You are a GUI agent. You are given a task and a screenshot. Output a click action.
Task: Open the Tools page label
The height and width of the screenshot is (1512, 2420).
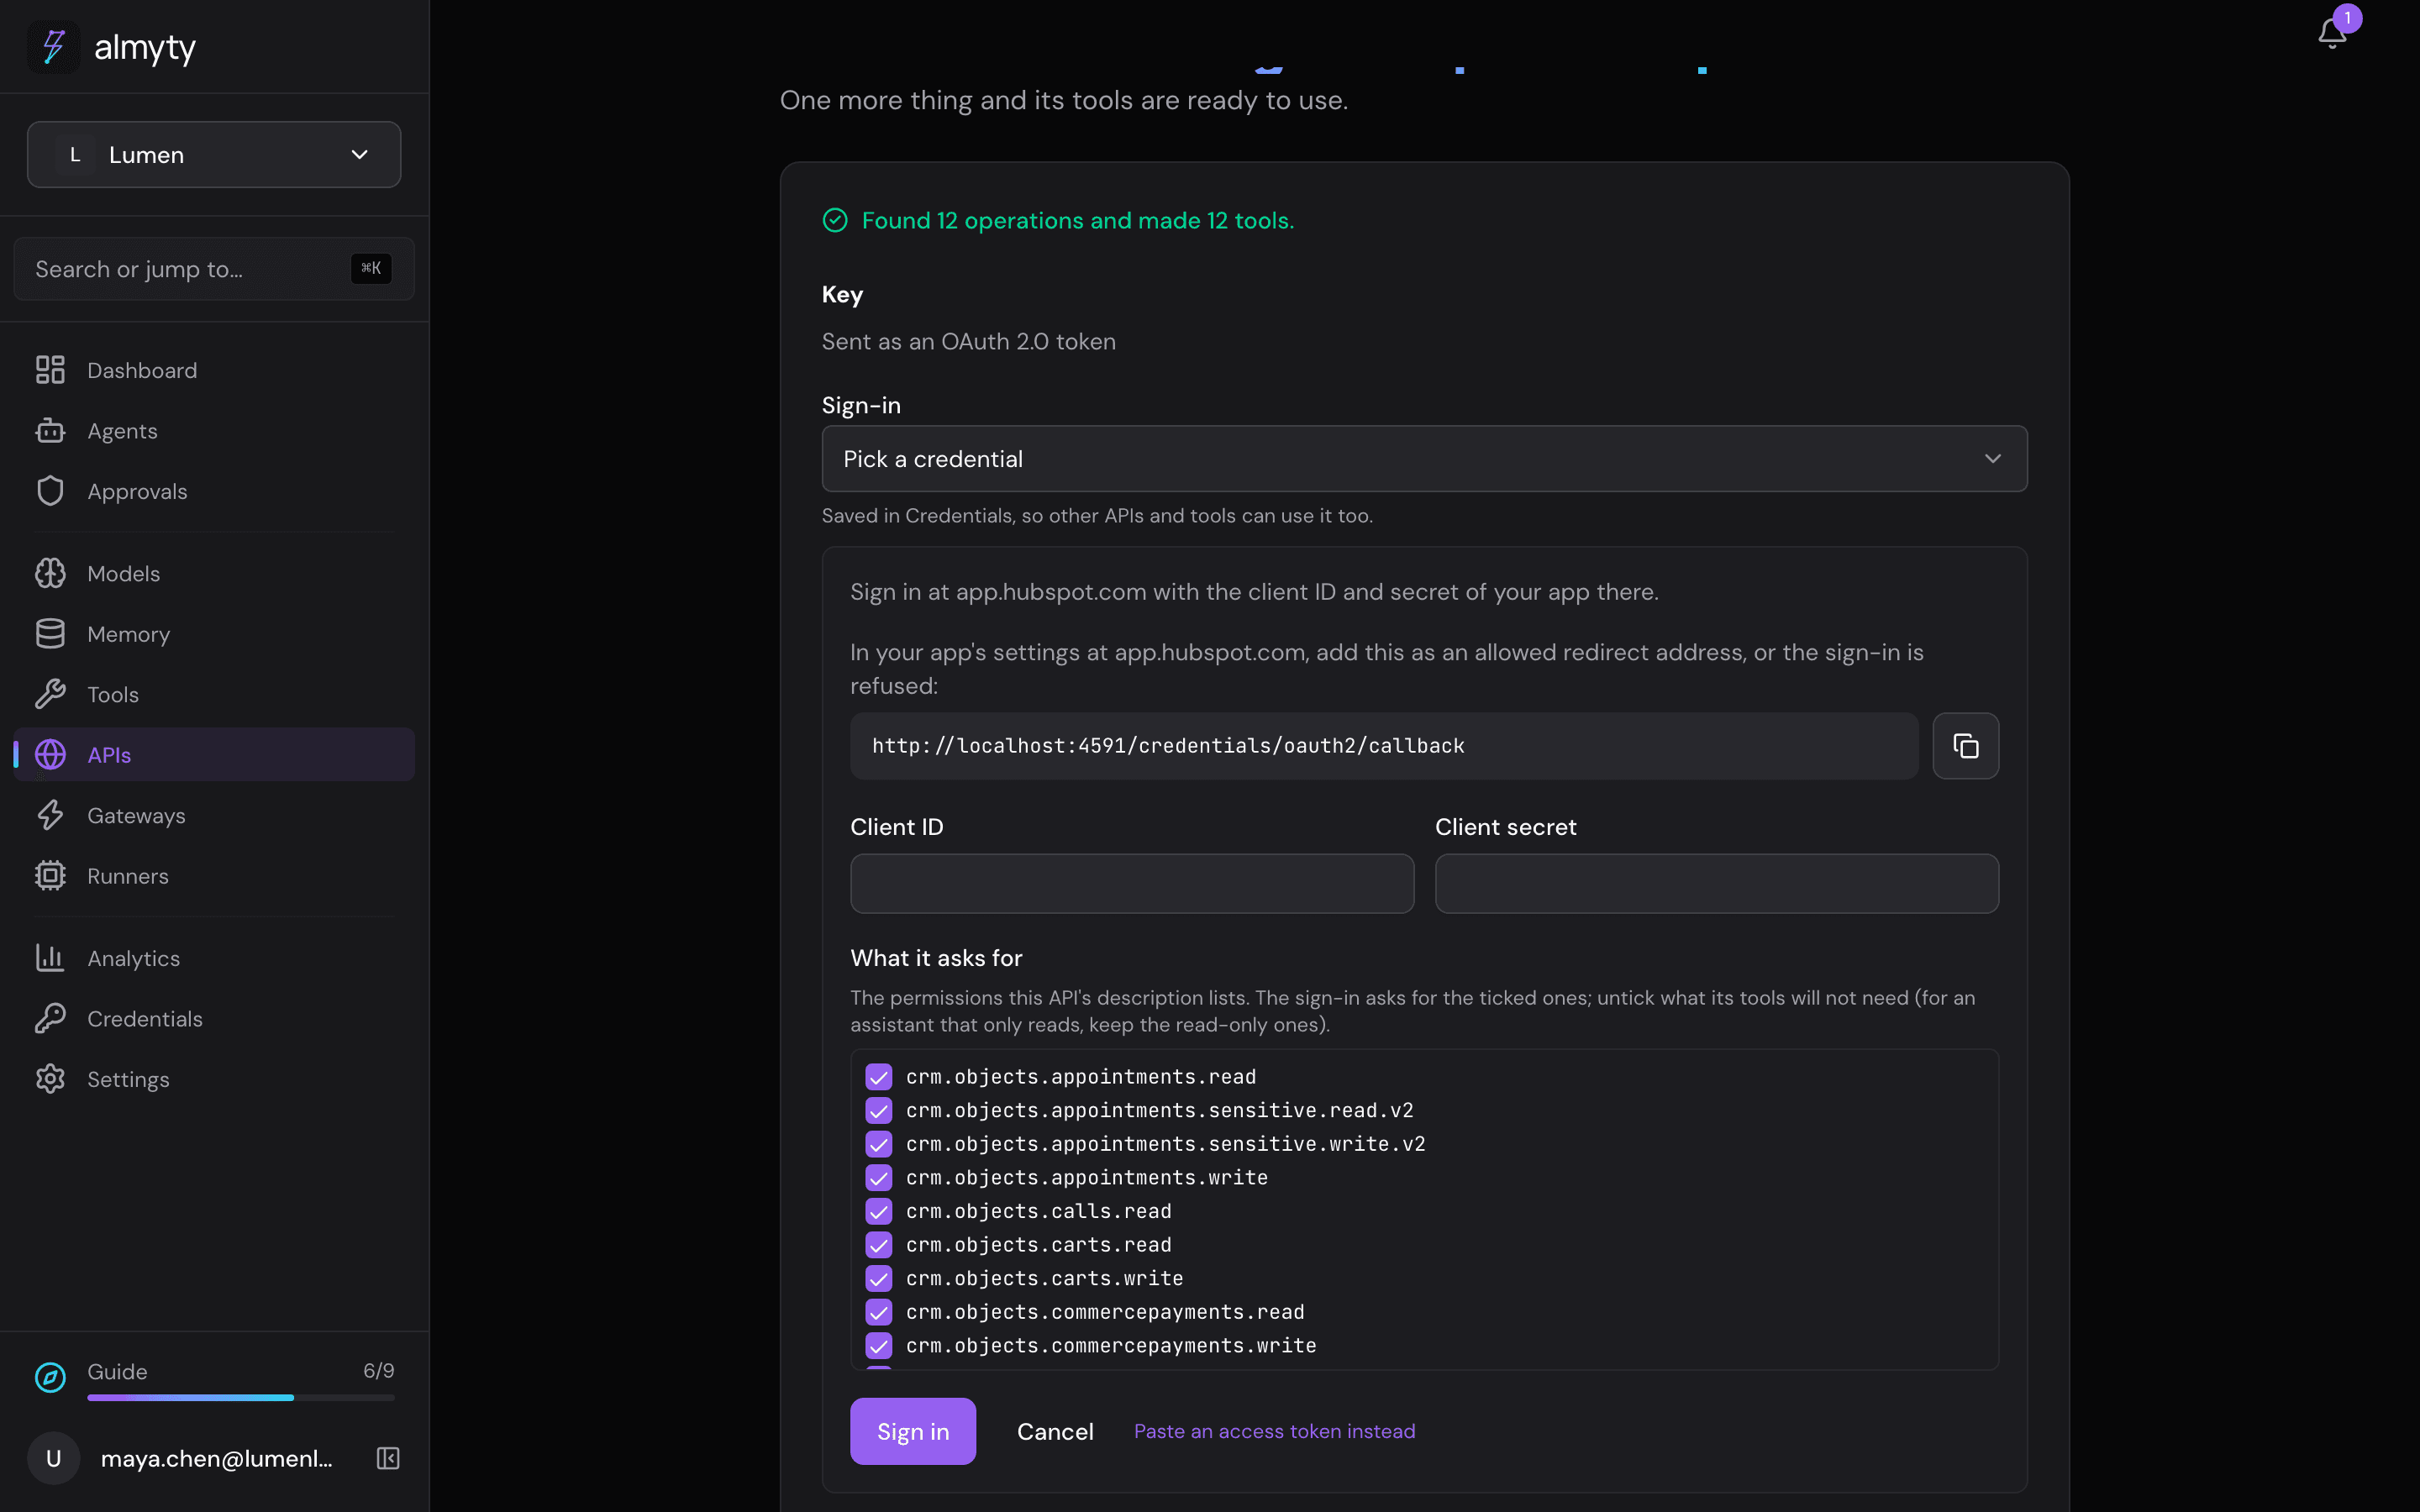[113, 694]
